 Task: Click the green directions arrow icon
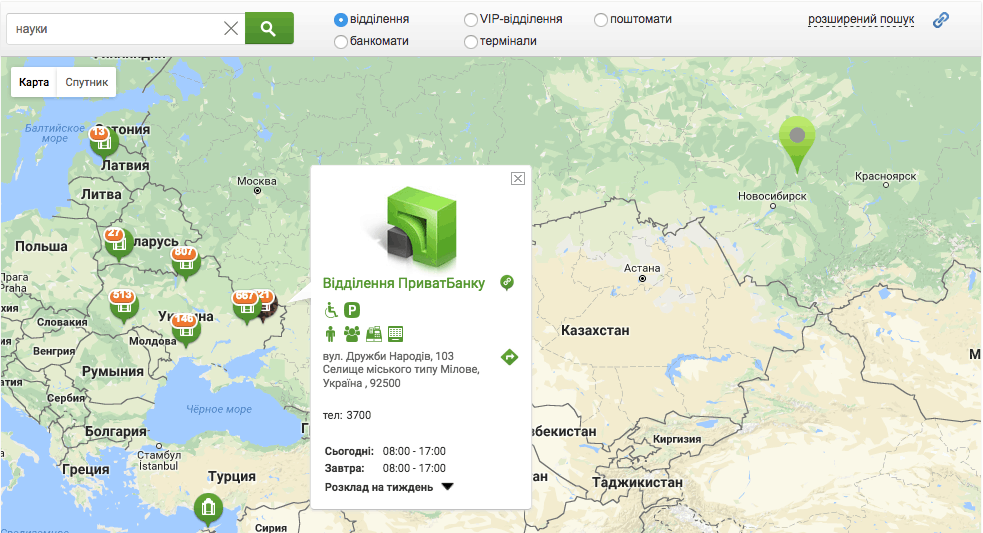[x=509, y=357]
